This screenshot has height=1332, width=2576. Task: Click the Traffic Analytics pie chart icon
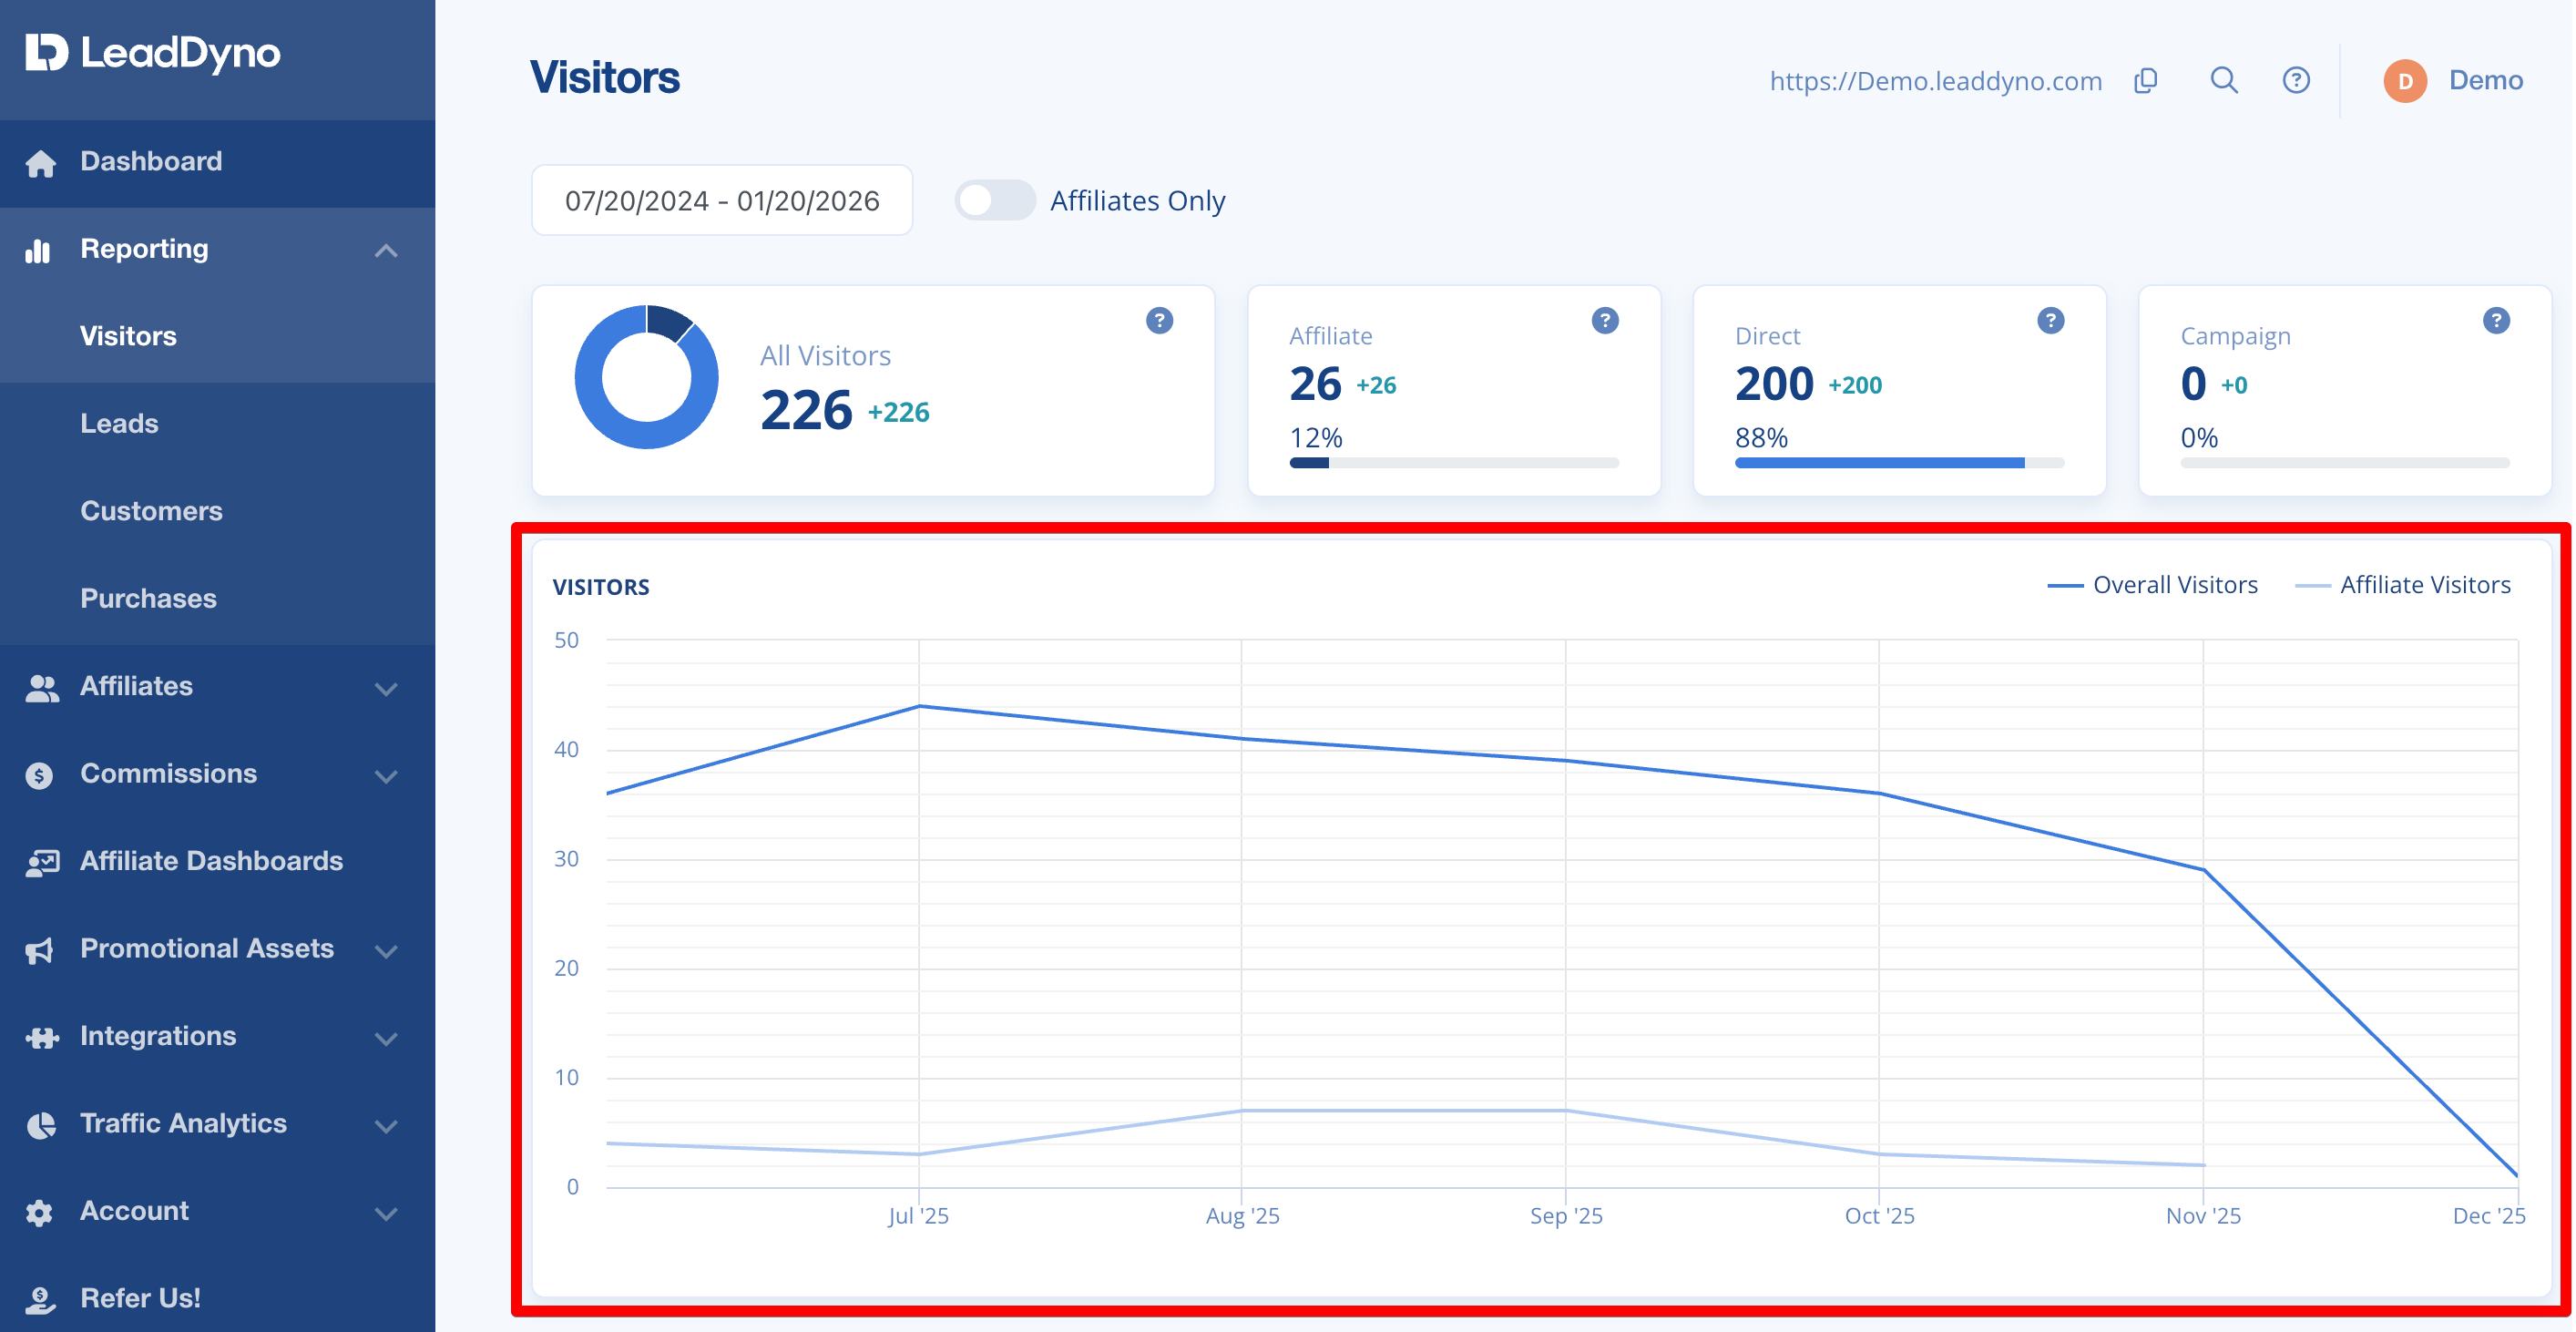coord(41,1125)
